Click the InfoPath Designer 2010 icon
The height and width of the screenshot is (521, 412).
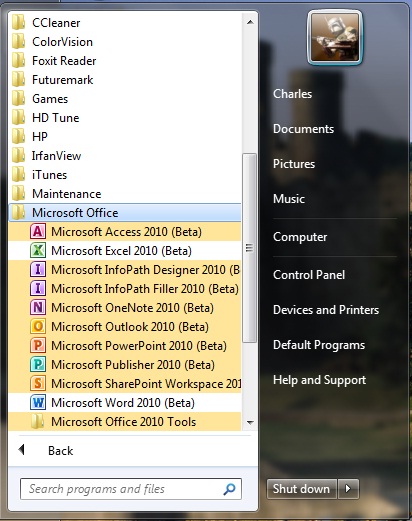click(38, 269)
